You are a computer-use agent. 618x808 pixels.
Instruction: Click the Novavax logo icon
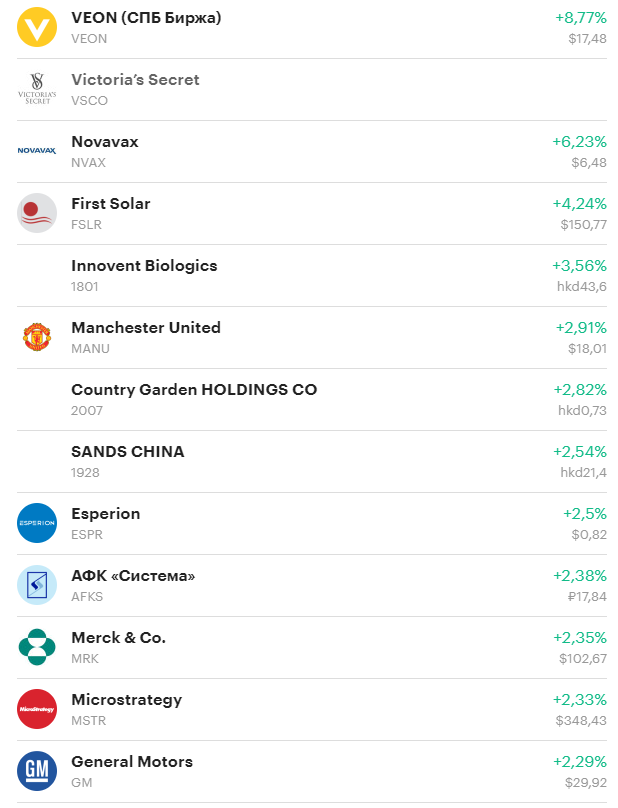[37, 151]
